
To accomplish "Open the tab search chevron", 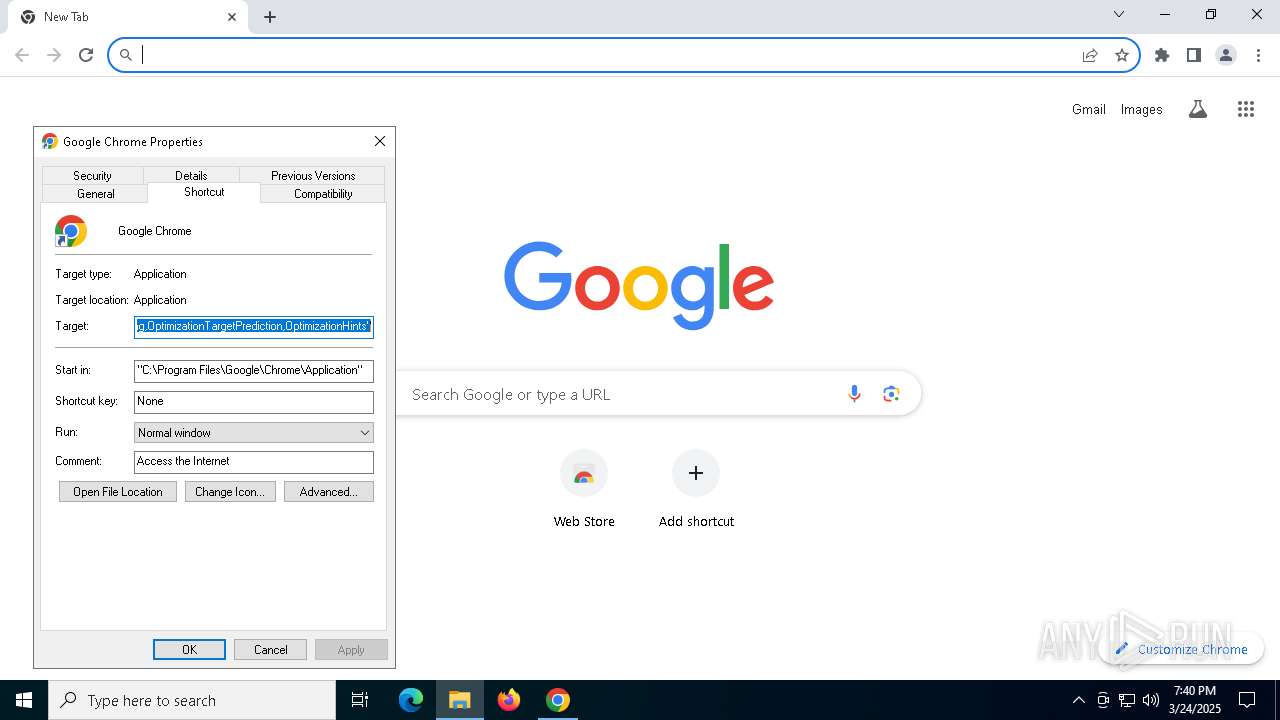I will point(1119,14).
